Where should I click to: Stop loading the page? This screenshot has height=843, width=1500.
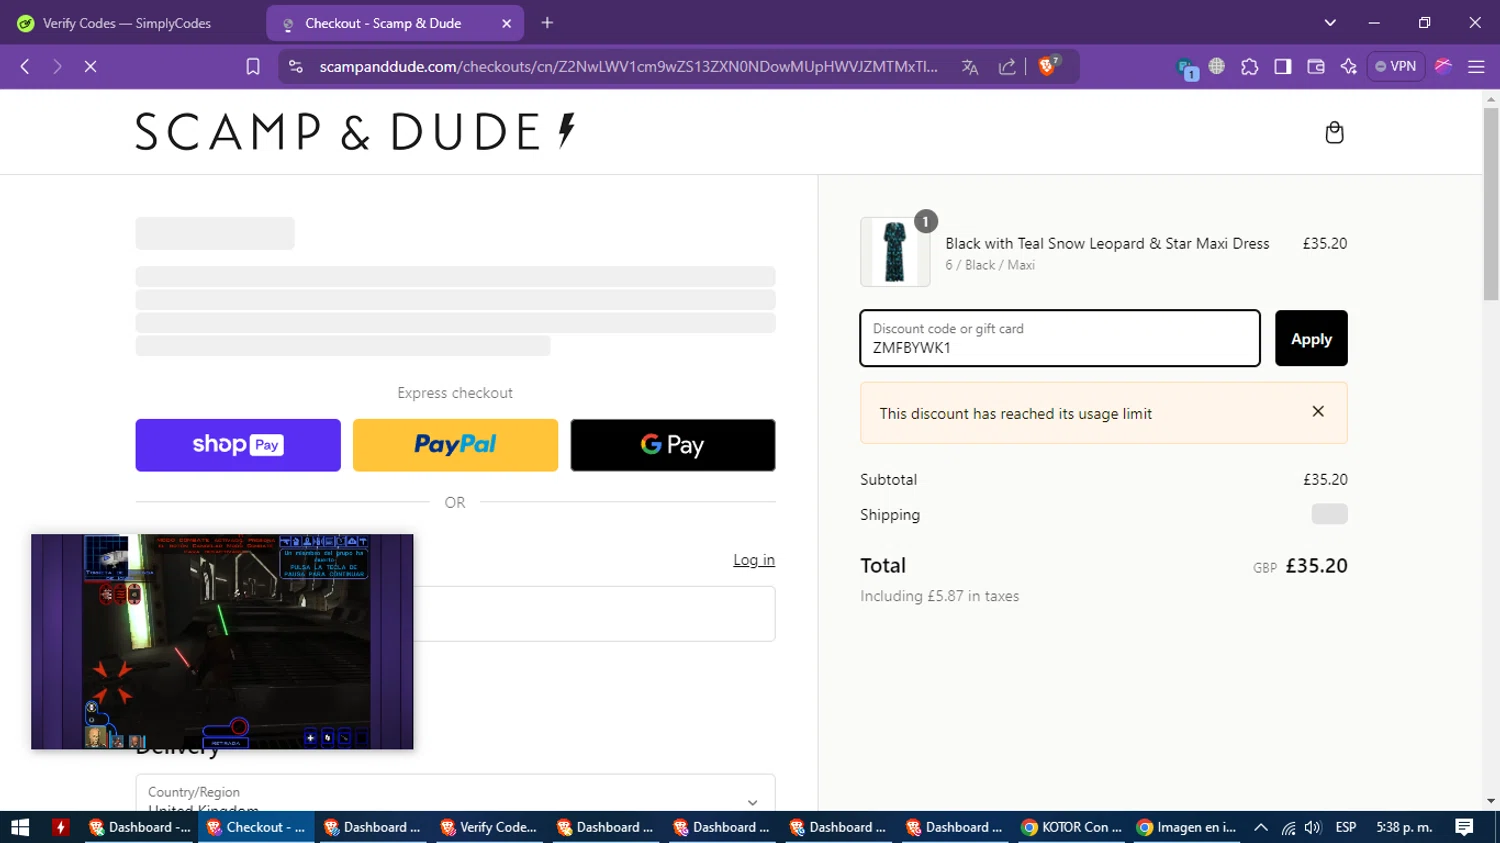coord(90,66)
